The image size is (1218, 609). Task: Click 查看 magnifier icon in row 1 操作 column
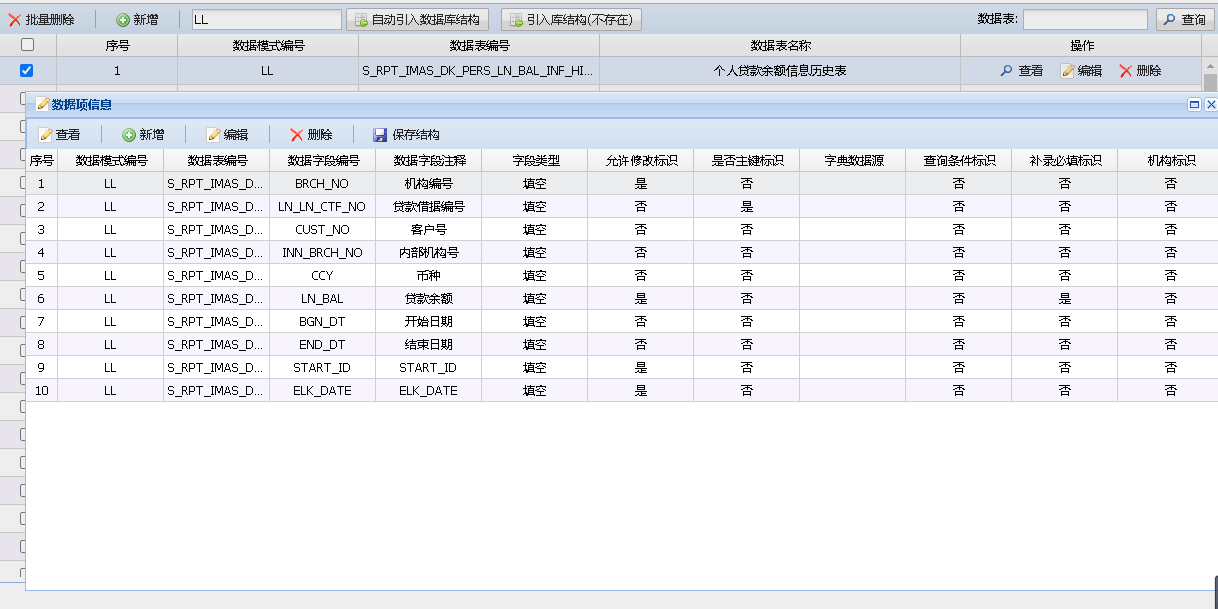[1006, 71]
